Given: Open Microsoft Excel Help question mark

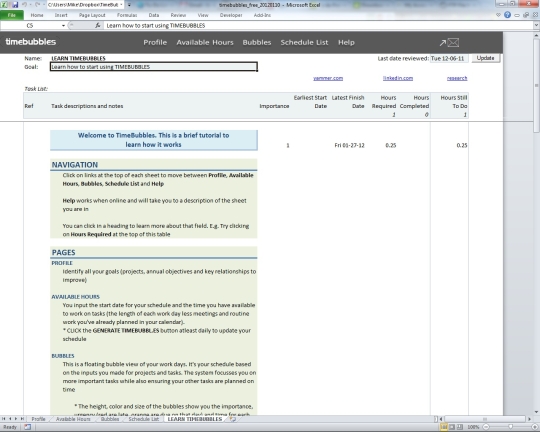Looking at the screenshot, I should (x=507, y=15).
